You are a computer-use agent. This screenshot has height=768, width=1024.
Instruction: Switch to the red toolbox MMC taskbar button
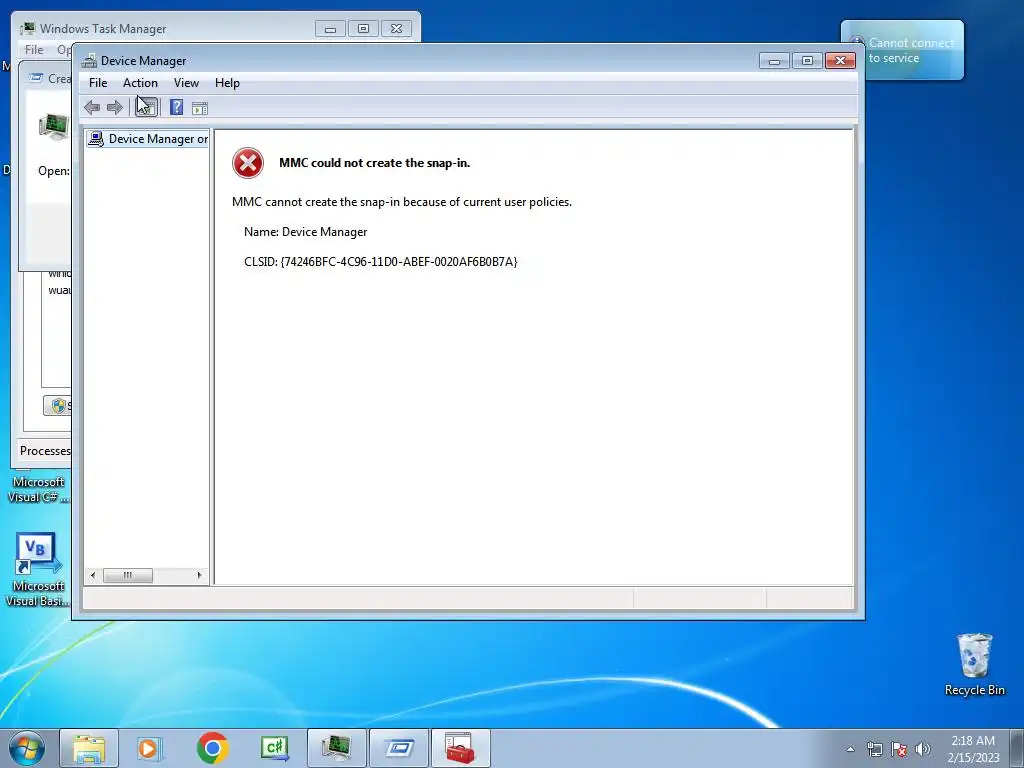click(x=460, y=748)
